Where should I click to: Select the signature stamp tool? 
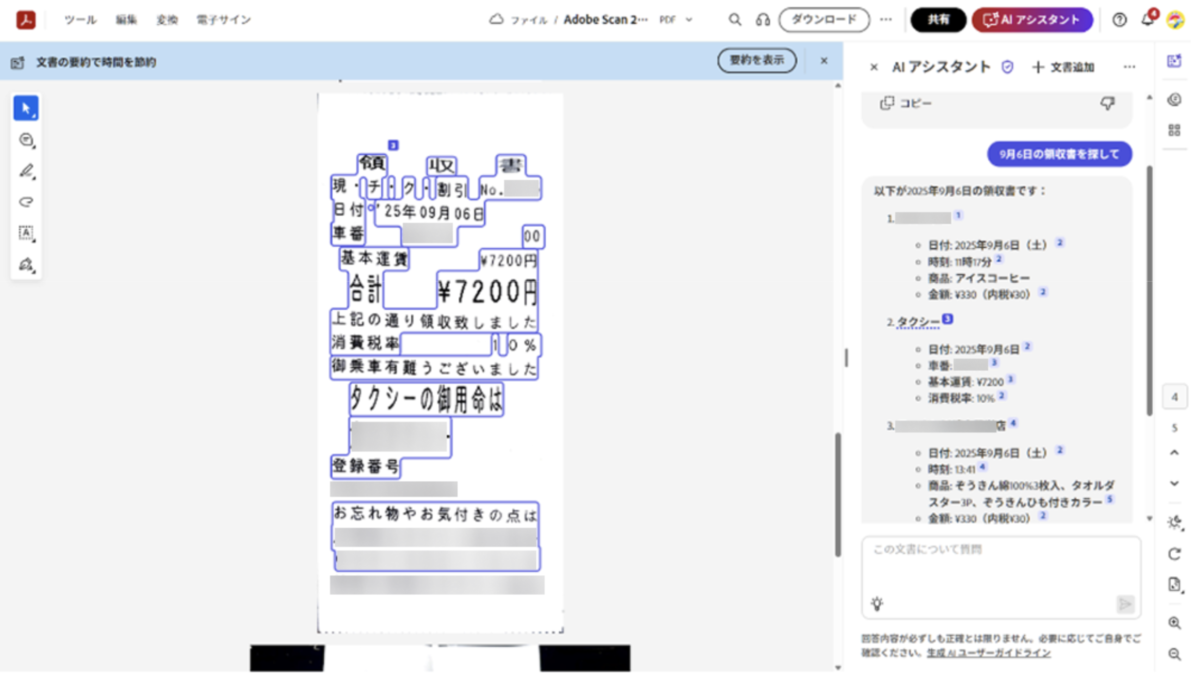pos(26,265)
